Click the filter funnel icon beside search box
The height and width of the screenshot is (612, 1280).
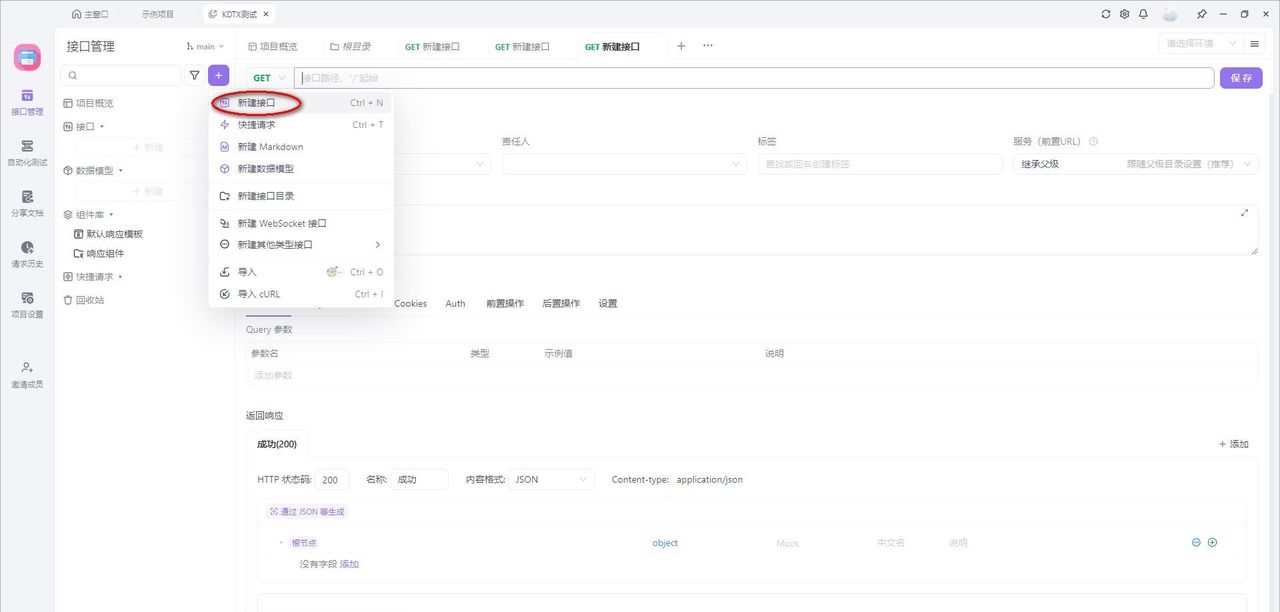(x=194, y=75)
